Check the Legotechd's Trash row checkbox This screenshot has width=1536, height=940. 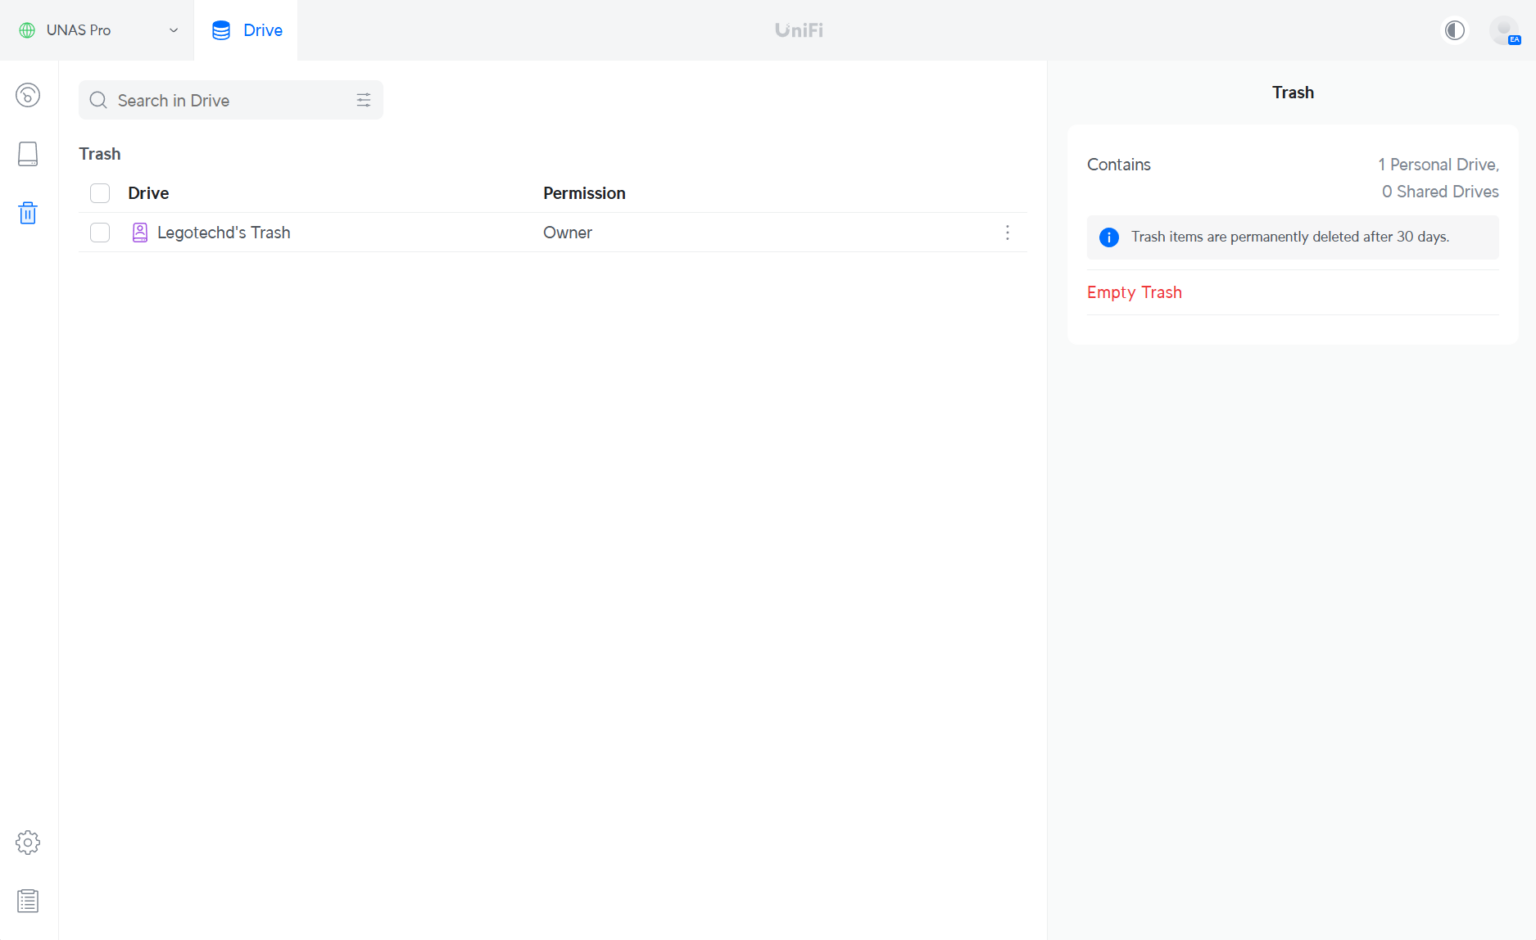point(100,232)
